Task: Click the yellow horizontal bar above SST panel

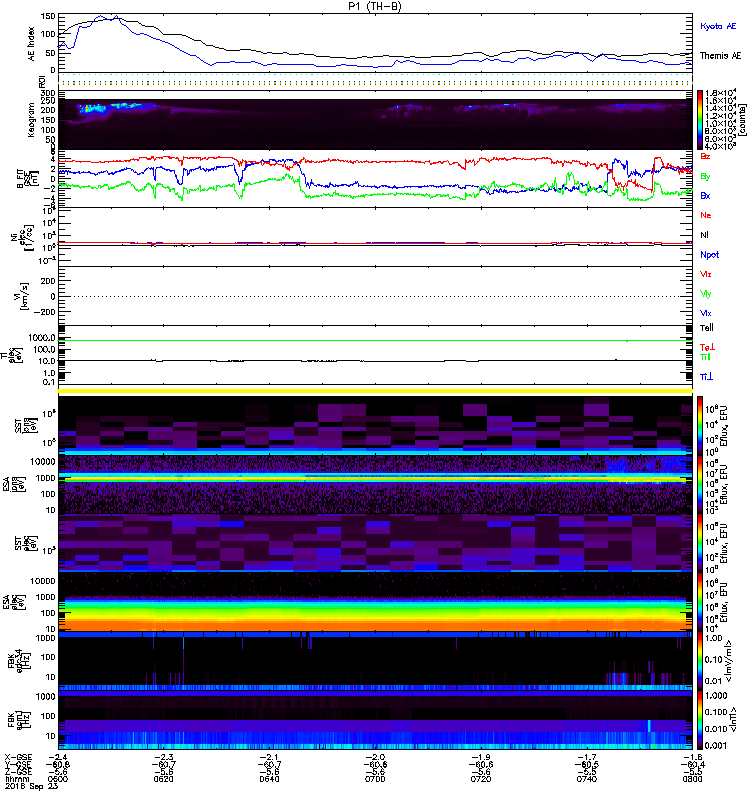Action: 376,390
